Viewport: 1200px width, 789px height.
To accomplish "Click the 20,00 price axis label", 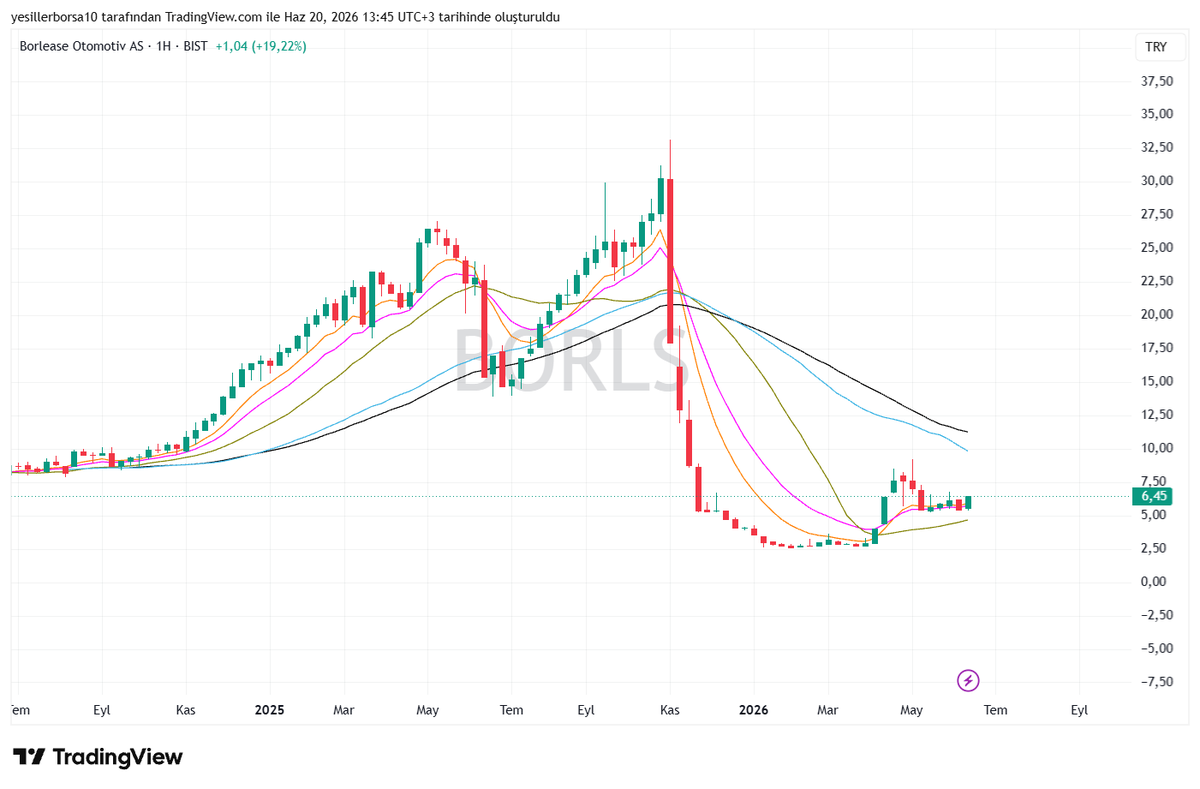I will [x=1157, y=314].
